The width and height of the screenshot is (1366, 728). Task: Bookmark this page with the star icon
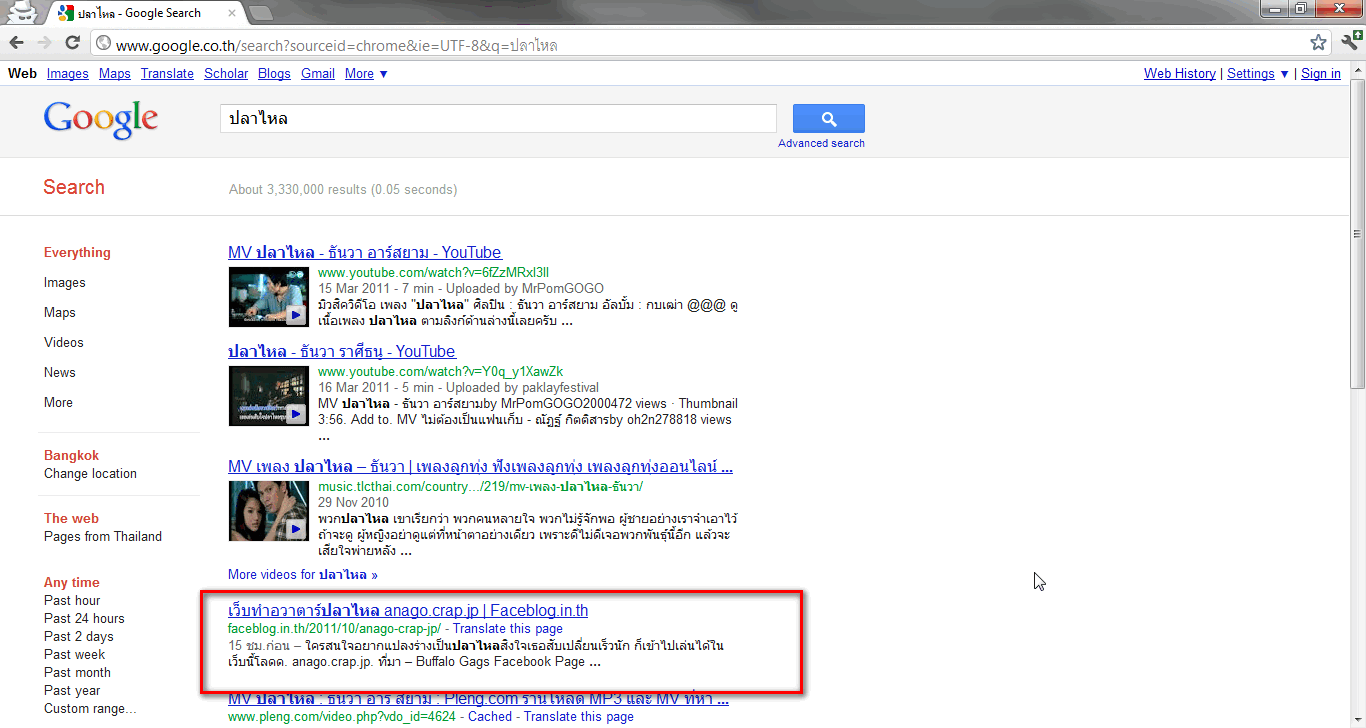click(1319, 43)
